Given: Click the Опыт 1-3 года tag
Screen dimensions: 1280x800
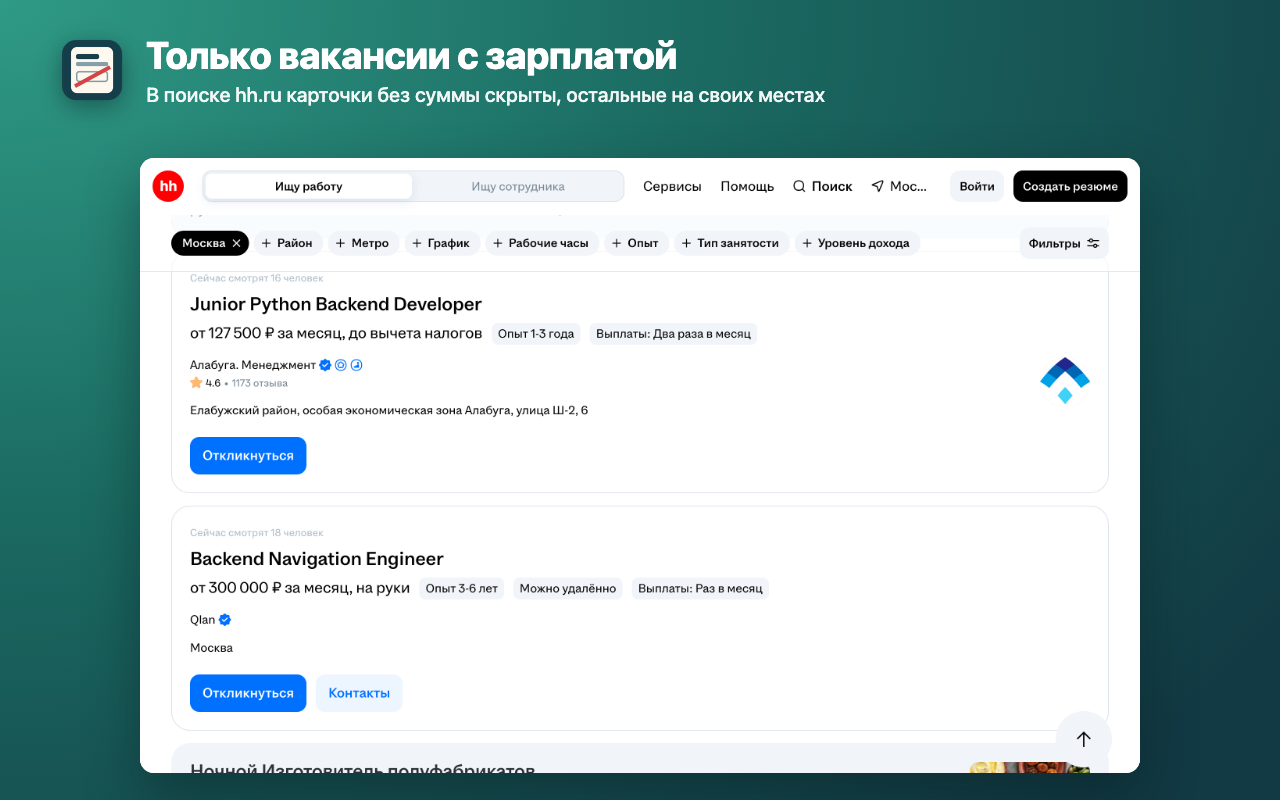Looking at the screenshot, I should (x=536, y=334).
